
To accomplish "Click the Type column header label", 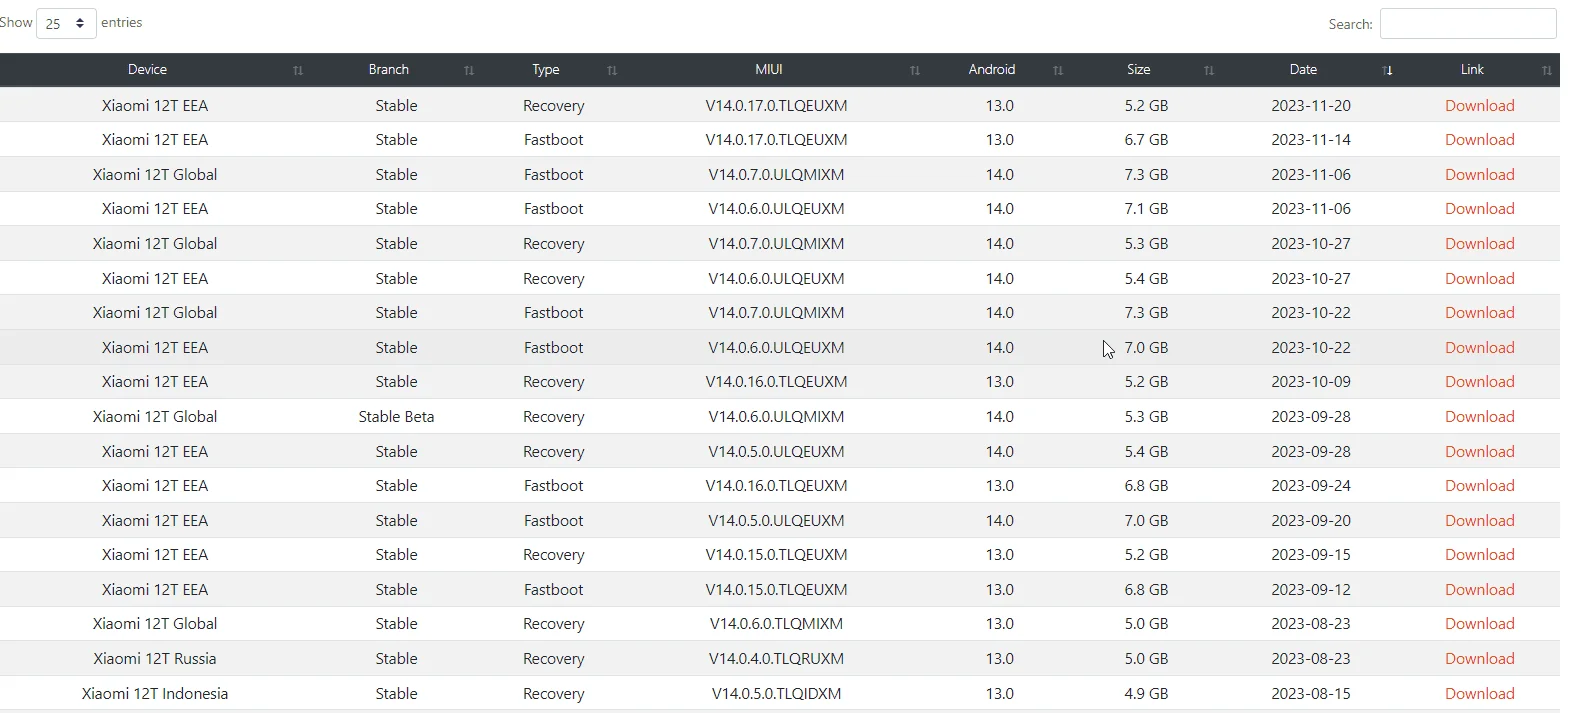I will 546,69.
